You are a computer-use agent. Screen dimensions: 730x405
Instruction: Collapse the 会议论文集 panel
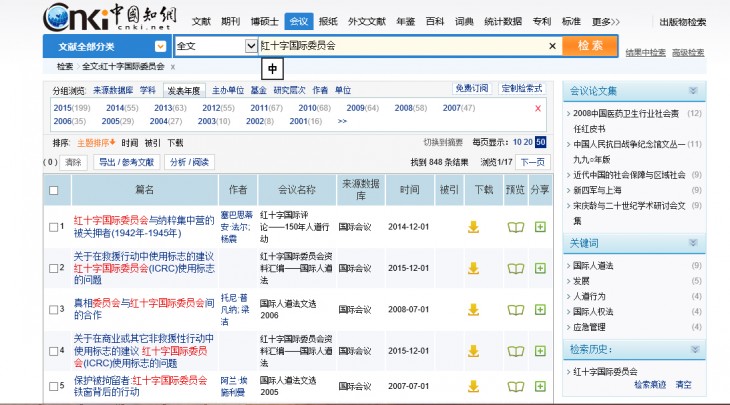(693, 90)
